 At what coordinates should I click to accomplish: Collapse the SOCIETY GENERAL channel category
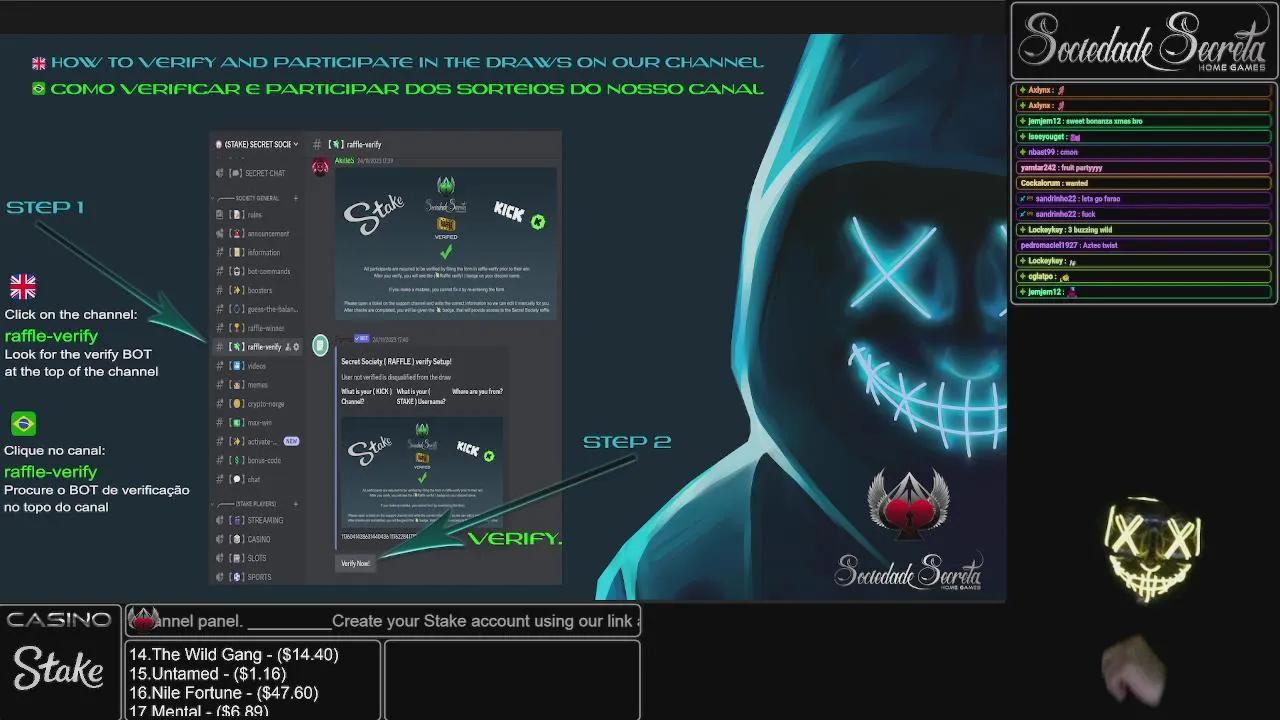click(250, 198)
